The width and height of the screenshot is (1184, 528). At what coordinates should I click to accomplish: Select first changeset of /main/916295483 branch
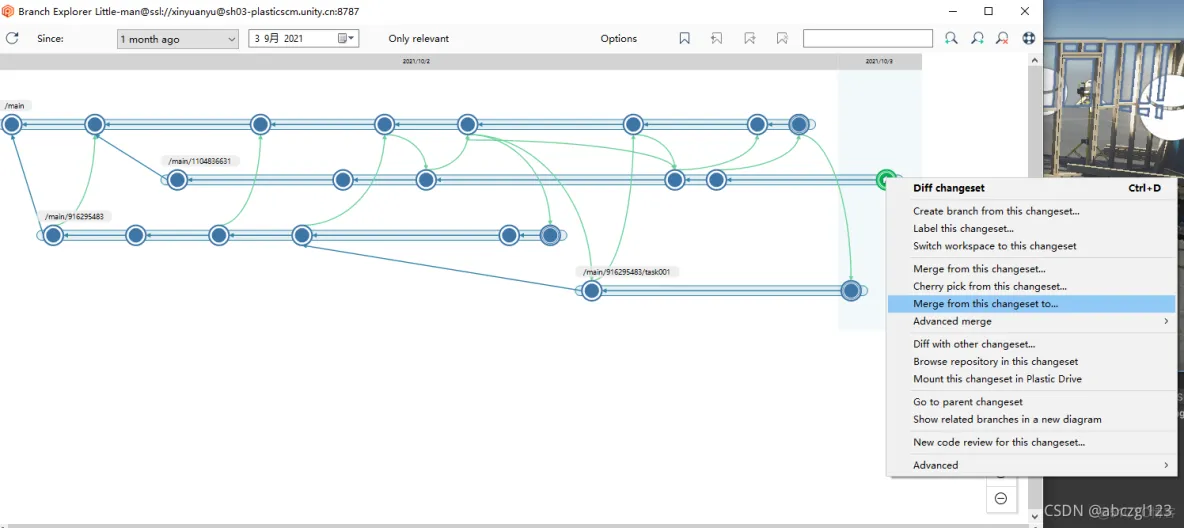53,236
